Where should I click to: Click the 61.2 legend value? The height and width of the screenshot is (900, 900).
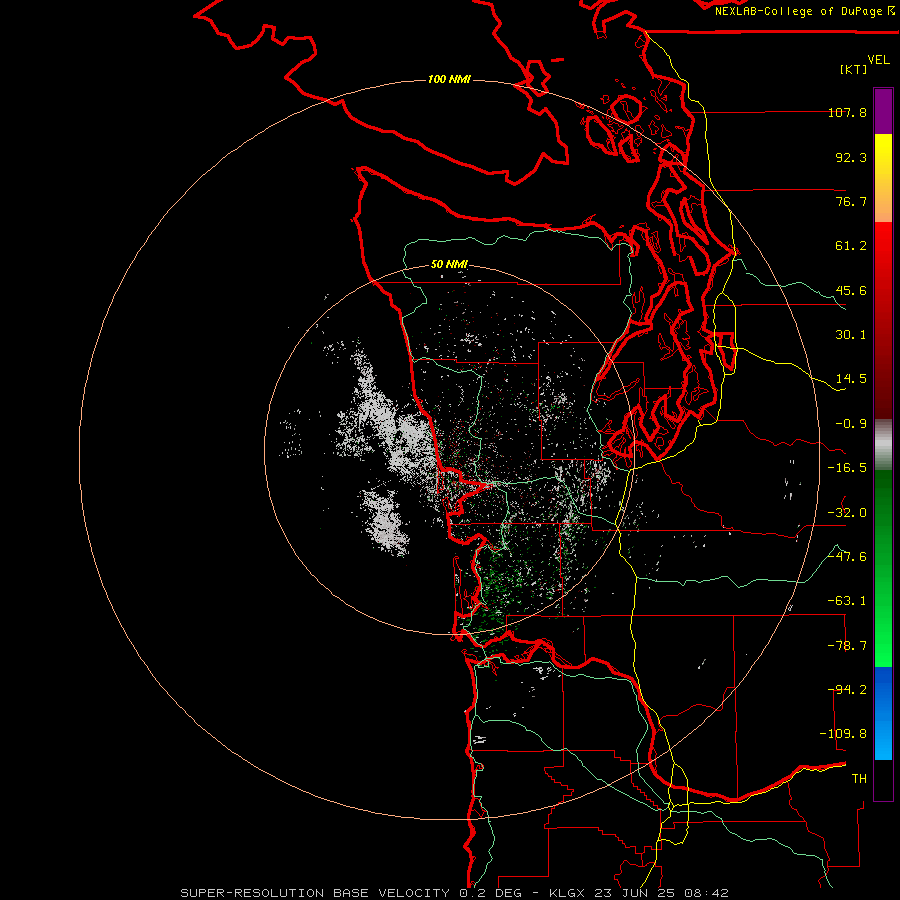coord(851,246)
